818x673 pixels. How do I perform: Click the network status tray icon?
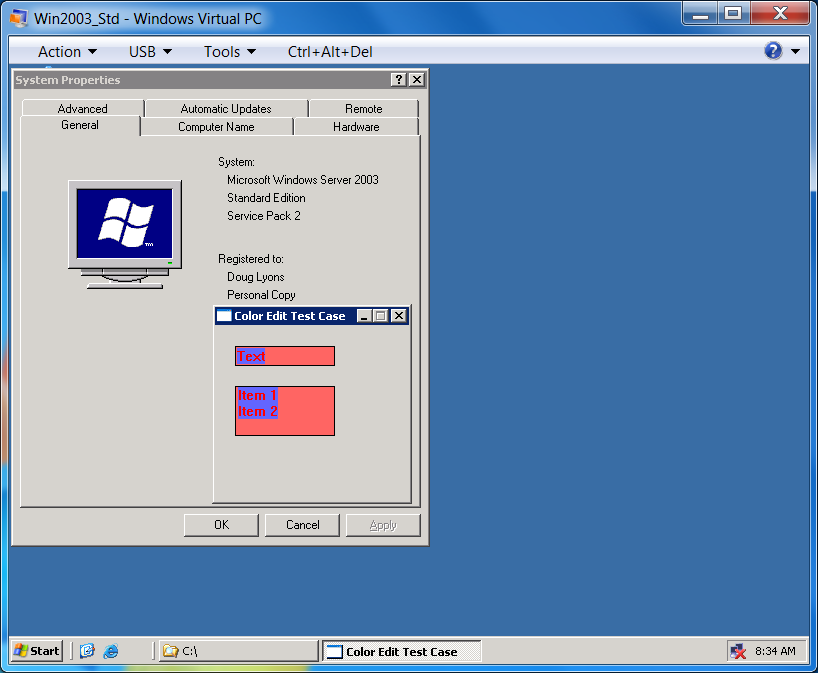pos(738,651)
